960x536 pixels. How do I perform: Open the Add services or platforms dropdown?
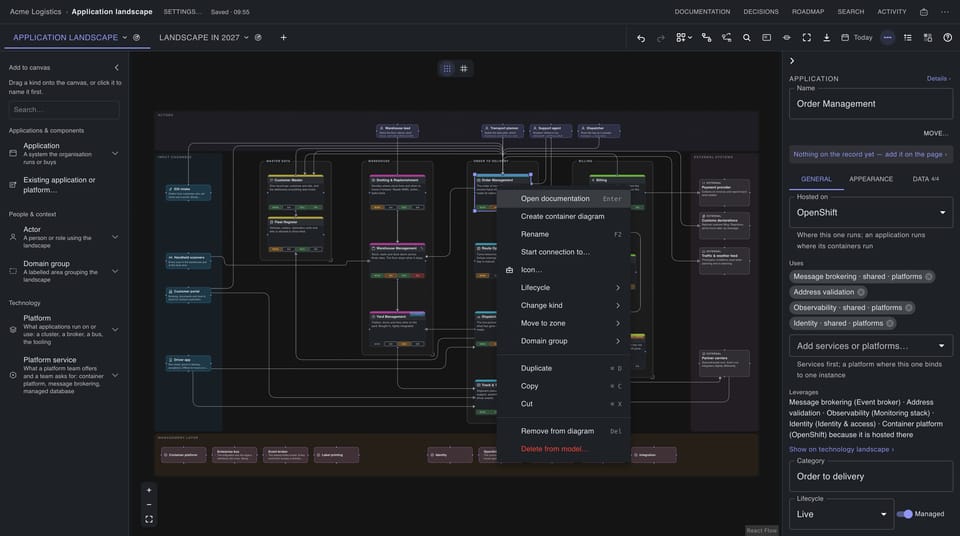point(871,346)
